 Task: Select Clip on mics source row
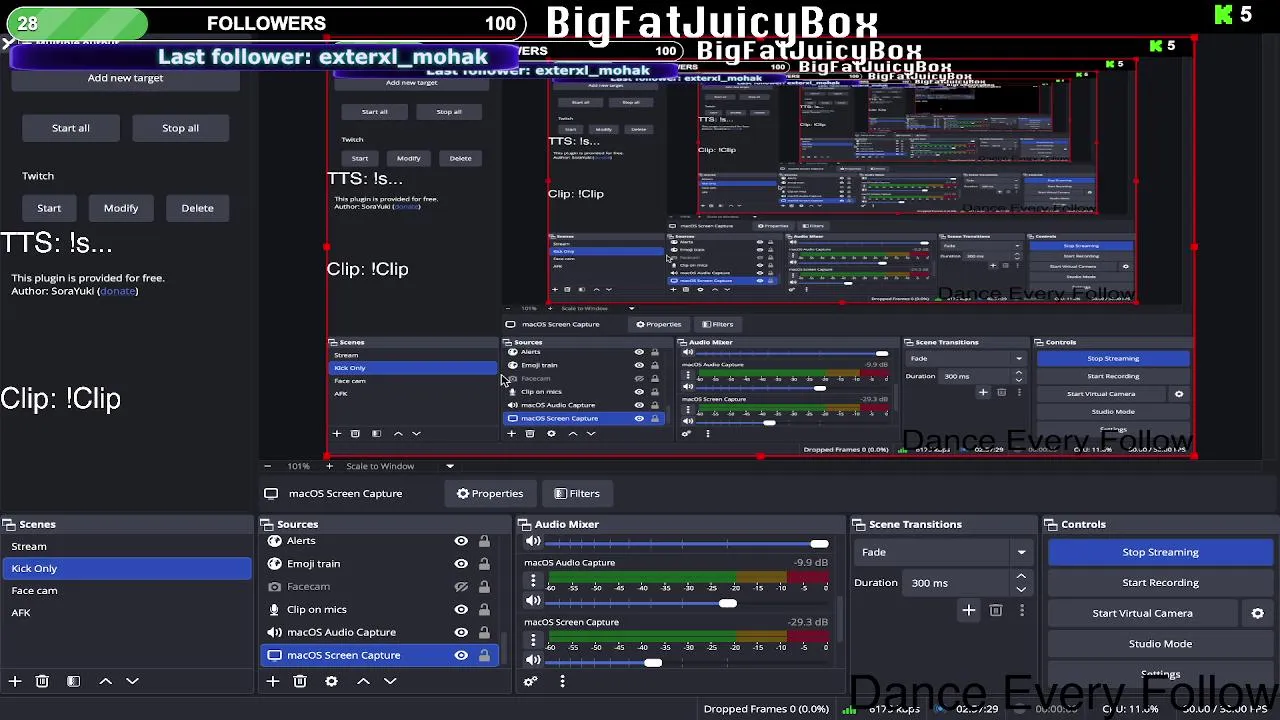click(380, 609)
